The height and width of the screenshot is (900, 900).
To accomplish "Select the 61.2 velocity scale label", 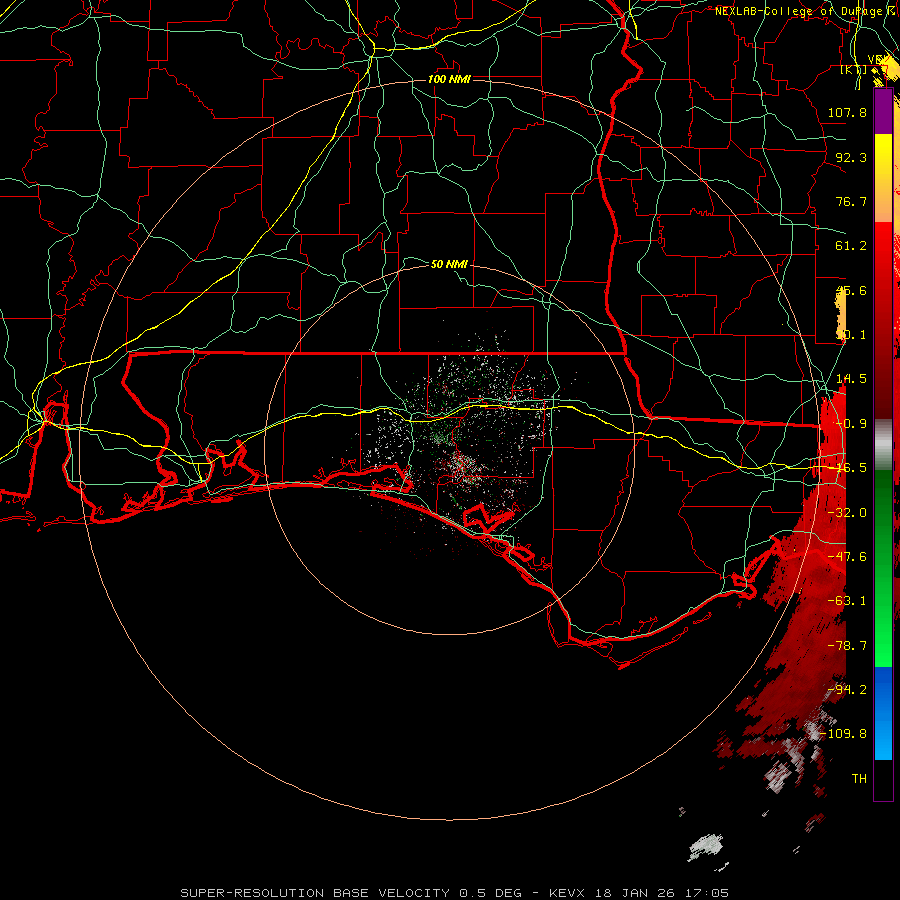I will click(x=851, y=246).
